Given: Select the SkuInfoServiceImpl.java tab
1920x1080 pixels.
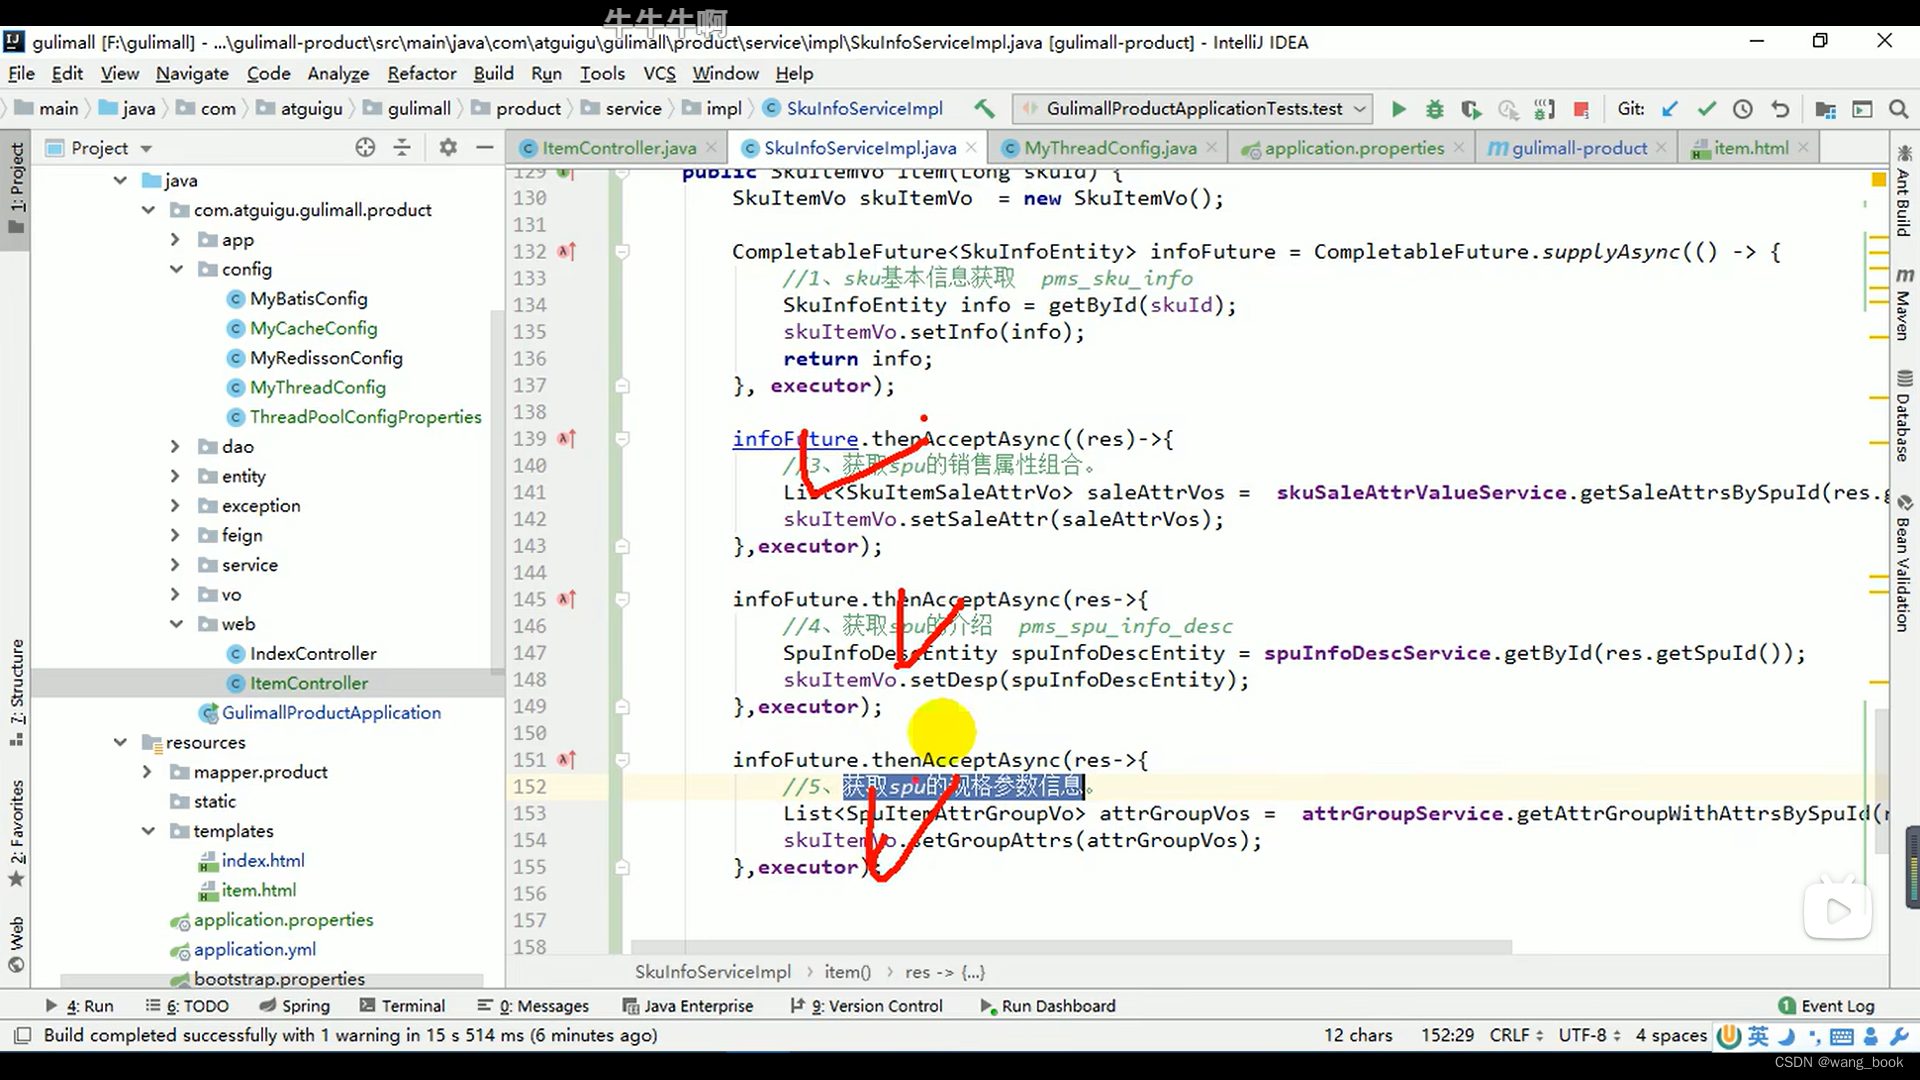Looking at the screenshot, I should coord(858,148).
